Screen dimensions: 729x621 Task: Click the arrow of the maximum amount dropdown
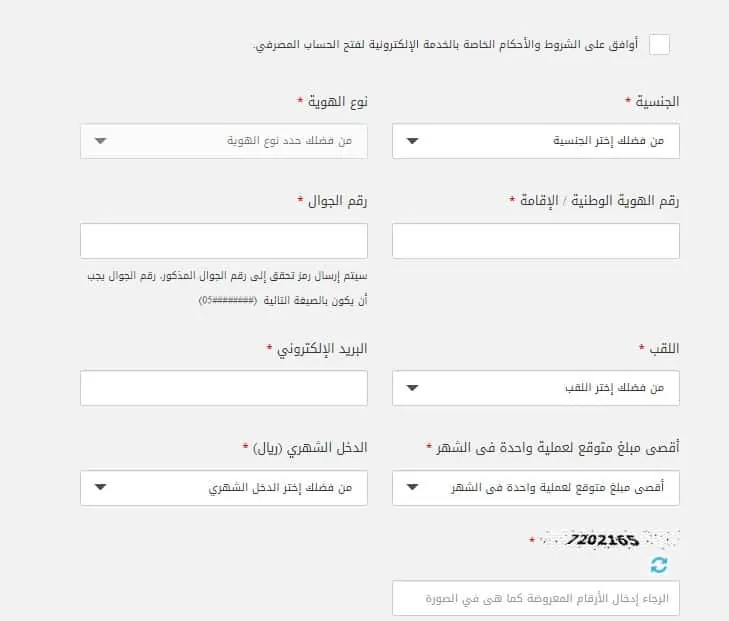tap(412, 488)
